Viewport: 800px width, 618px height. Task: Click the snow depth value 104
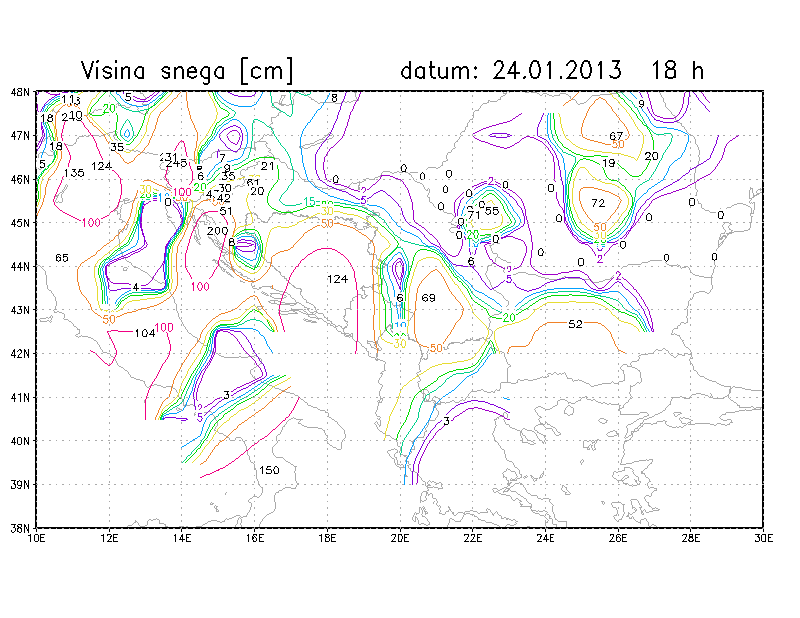(x=145, y=333)
